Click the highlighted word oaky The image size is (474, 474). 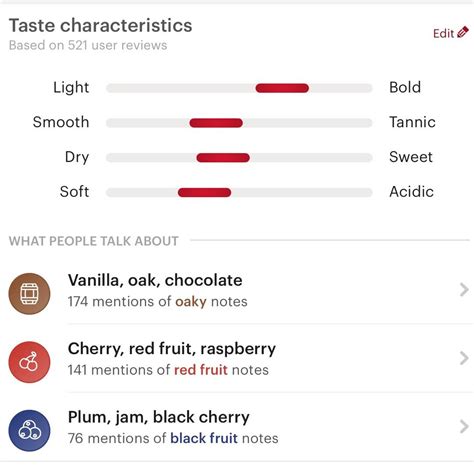coord(191,302)
